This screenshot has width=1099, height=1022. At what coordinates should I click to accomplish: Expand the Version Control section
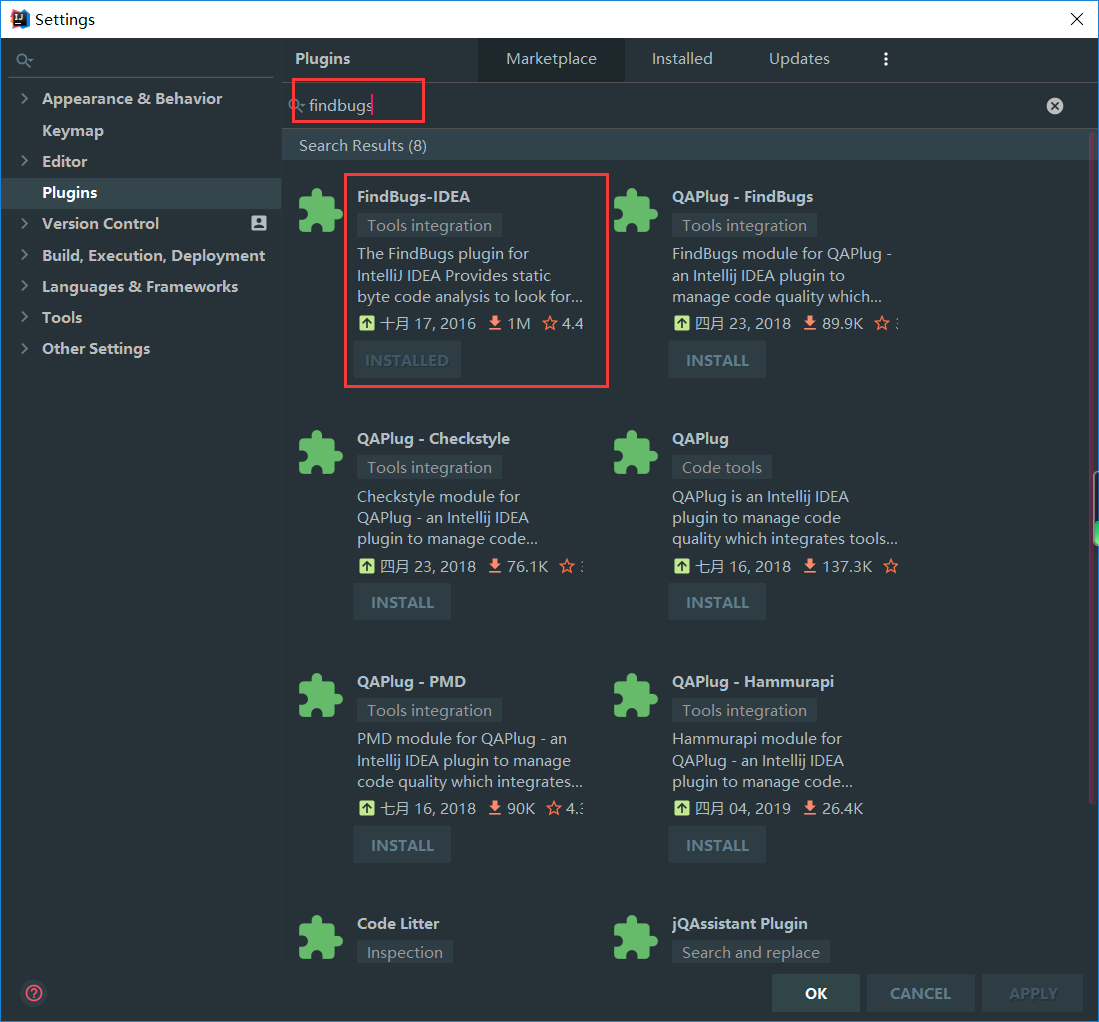pos(24,224)
